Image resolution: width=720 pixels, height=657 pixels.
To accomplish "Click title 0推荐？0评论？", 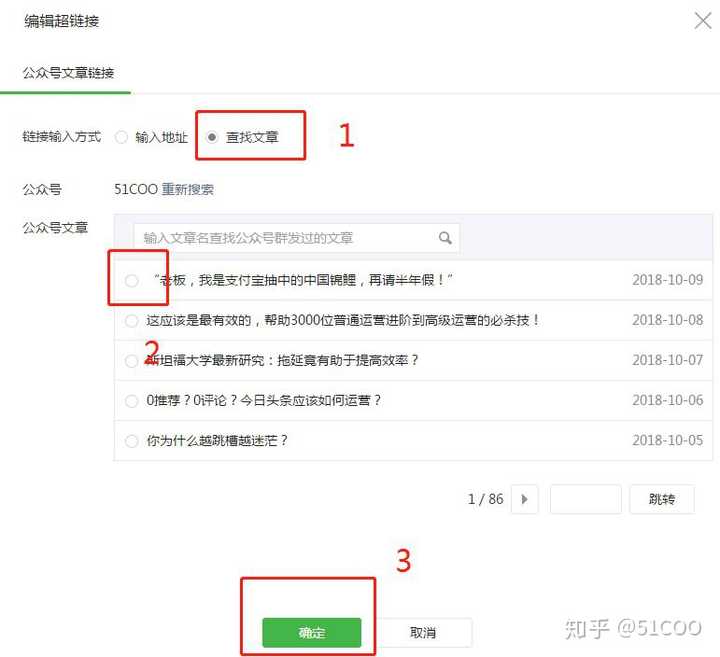I will 264,400.
